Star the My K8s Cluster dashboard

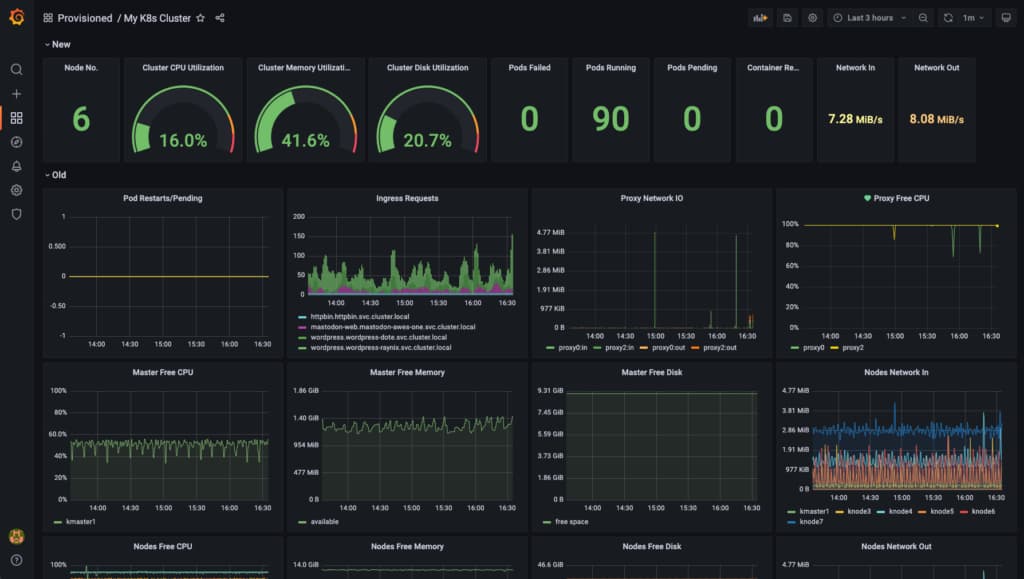click(x=201, y=17)
